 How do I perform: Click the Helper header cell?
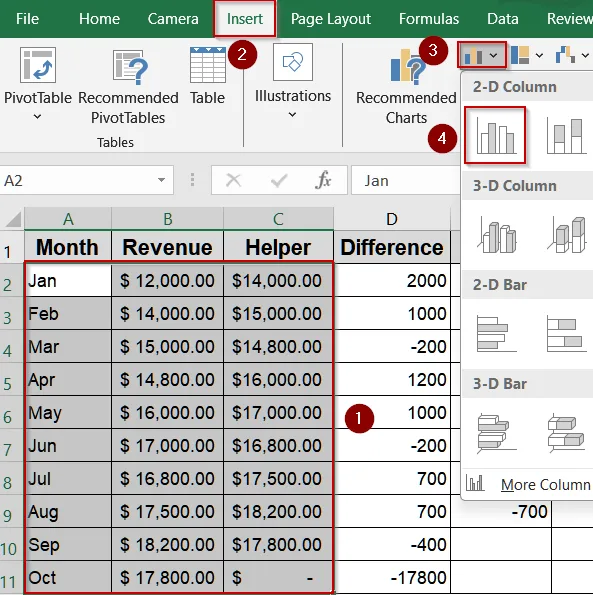pyautogui.click(x=278, y=247)
